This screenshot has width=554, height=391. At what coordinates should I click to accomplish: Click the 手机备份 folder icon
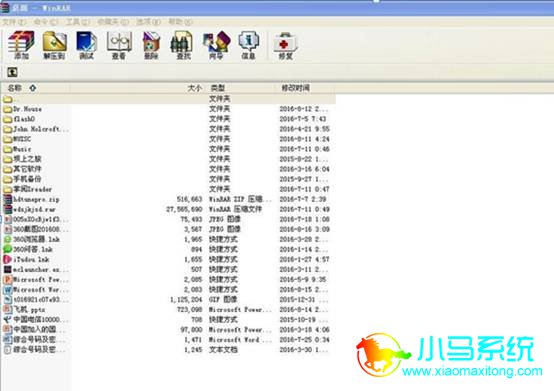tap(8, 179)
